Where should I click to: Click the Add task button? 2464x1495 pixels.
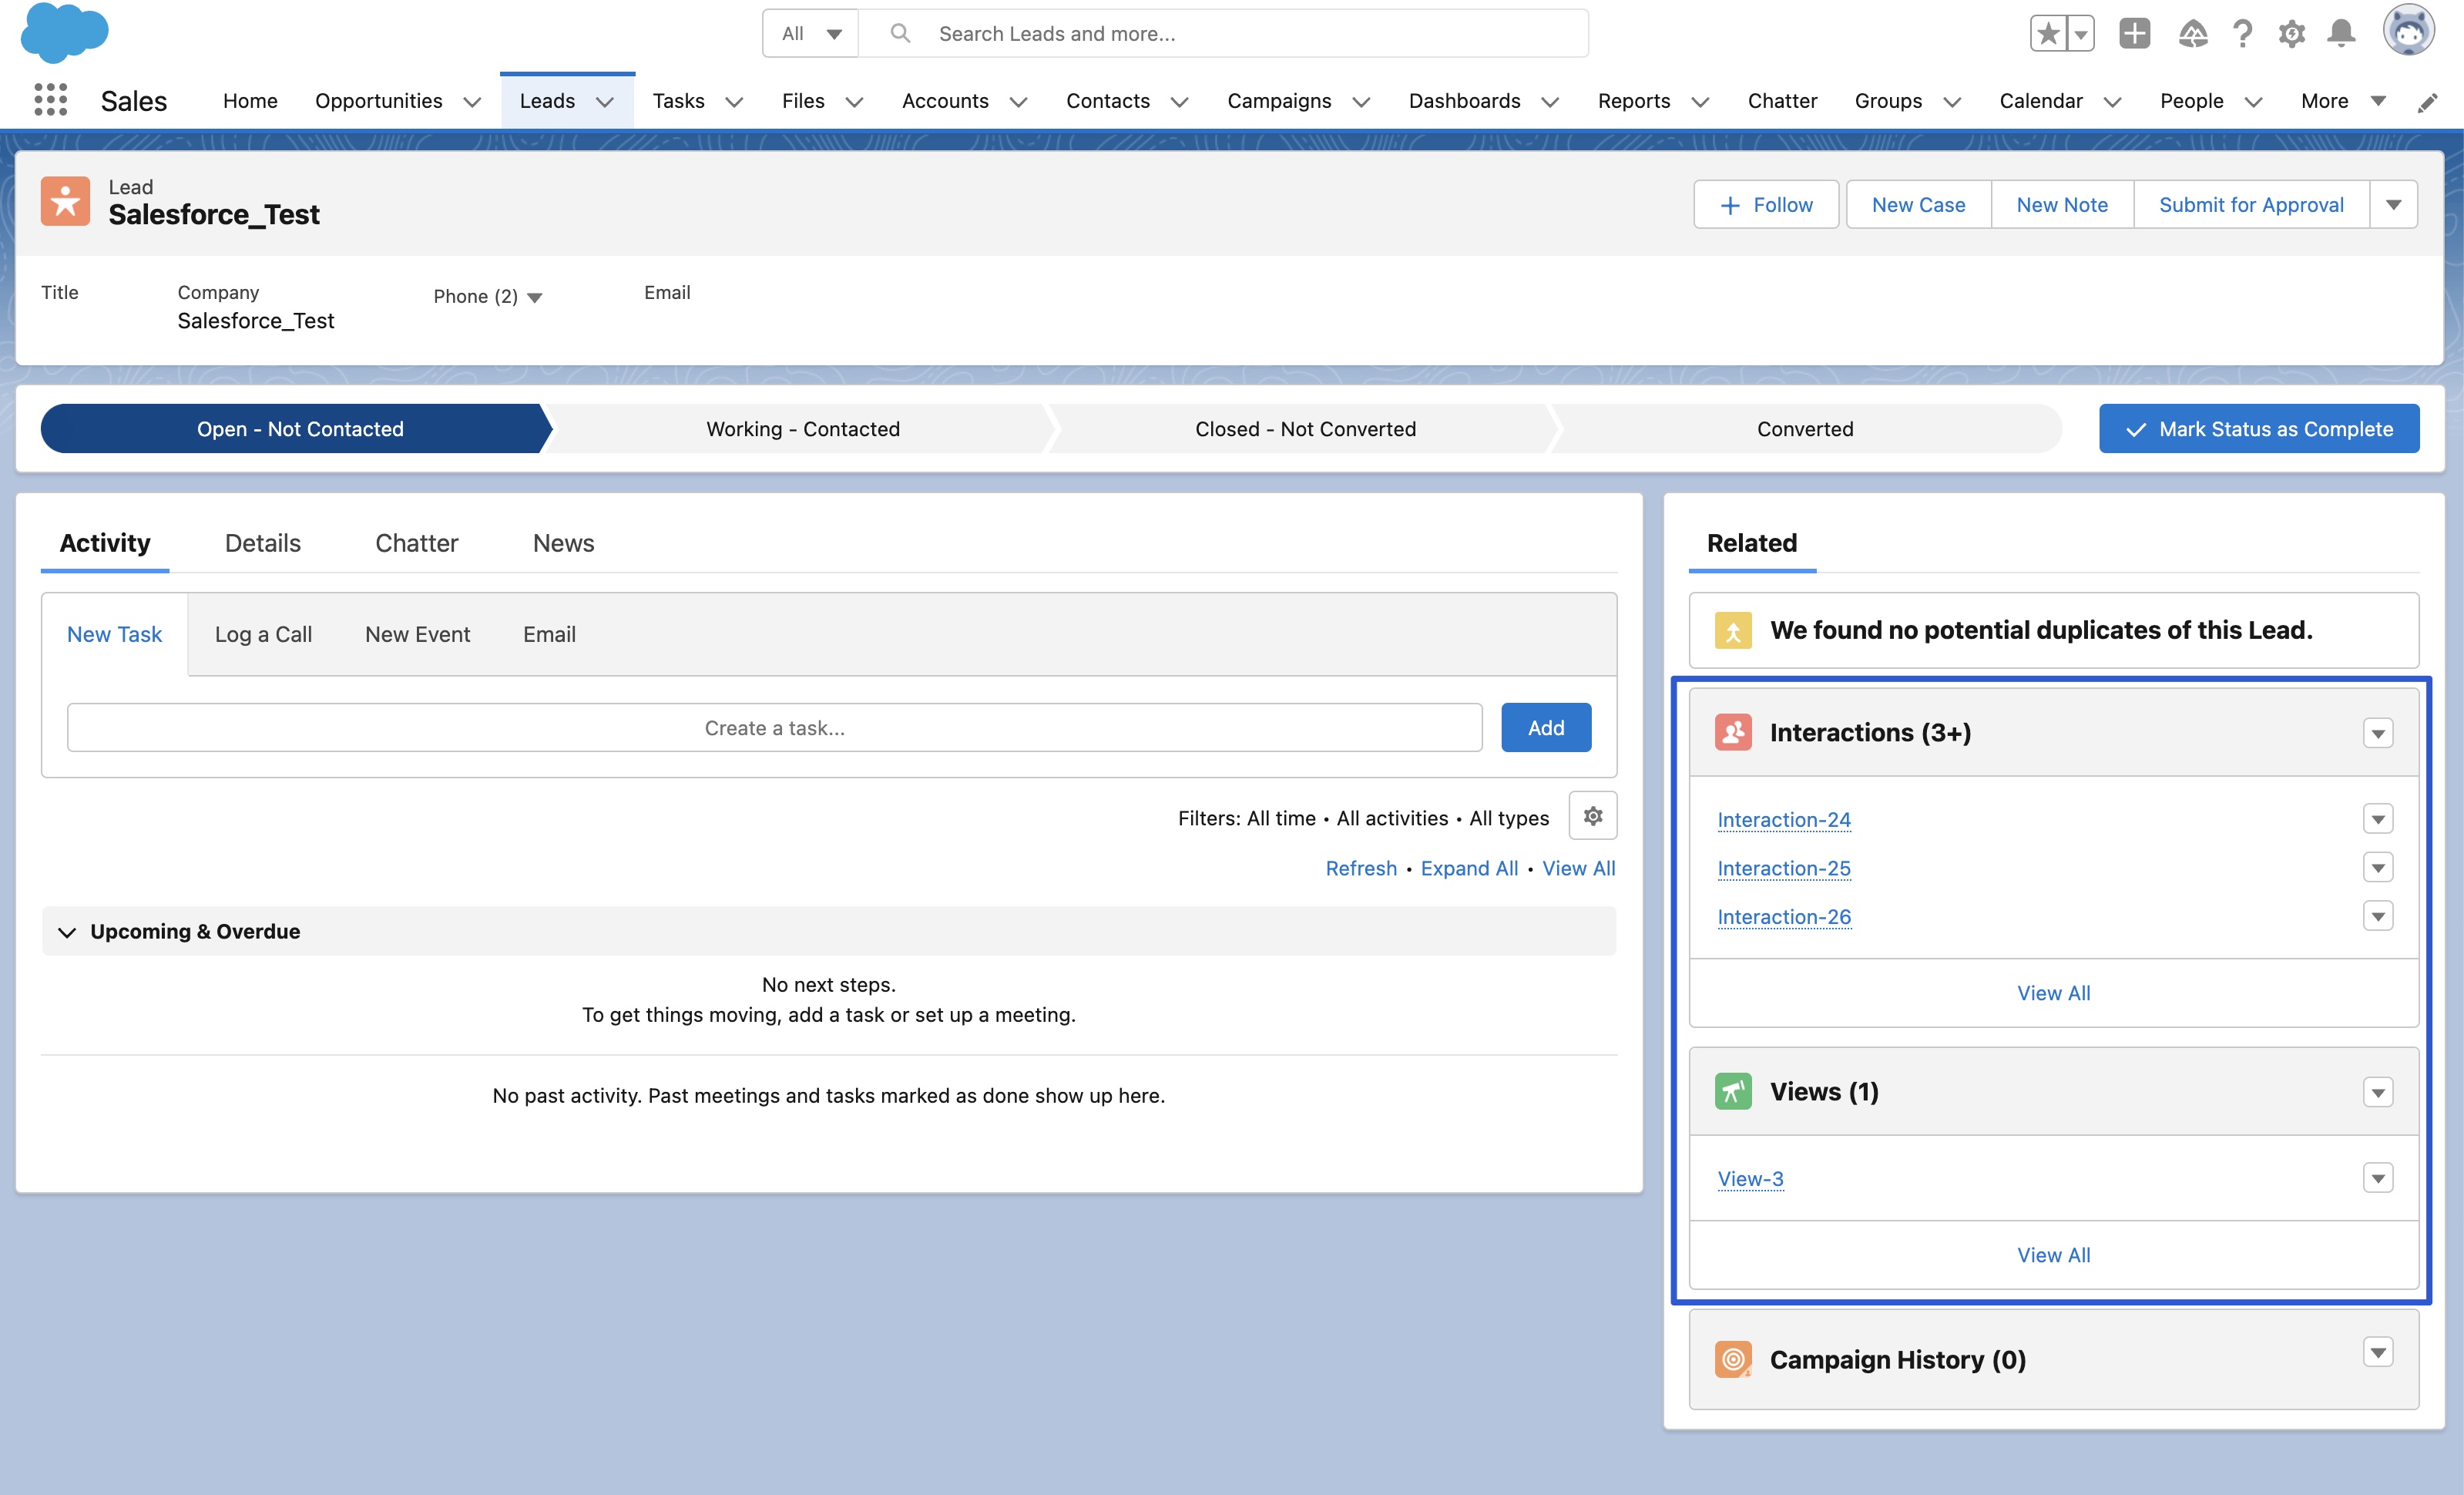pyautogui.click(x=1546, y=727)
